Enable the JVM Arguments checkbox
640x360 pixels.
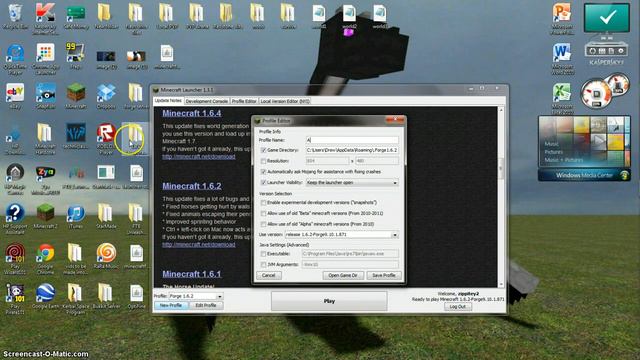(x=263, y=264)
